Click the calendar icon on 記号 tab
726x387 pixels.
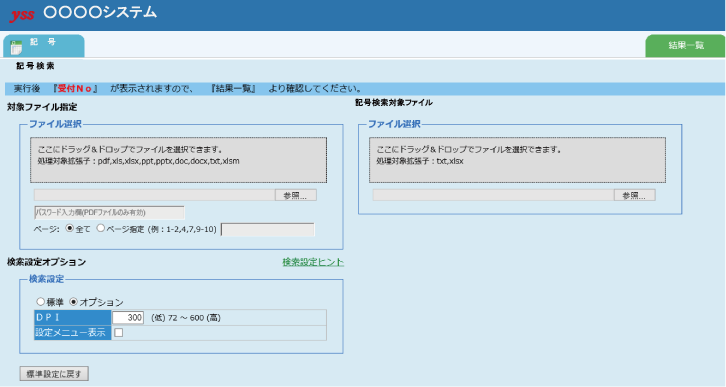16,47
